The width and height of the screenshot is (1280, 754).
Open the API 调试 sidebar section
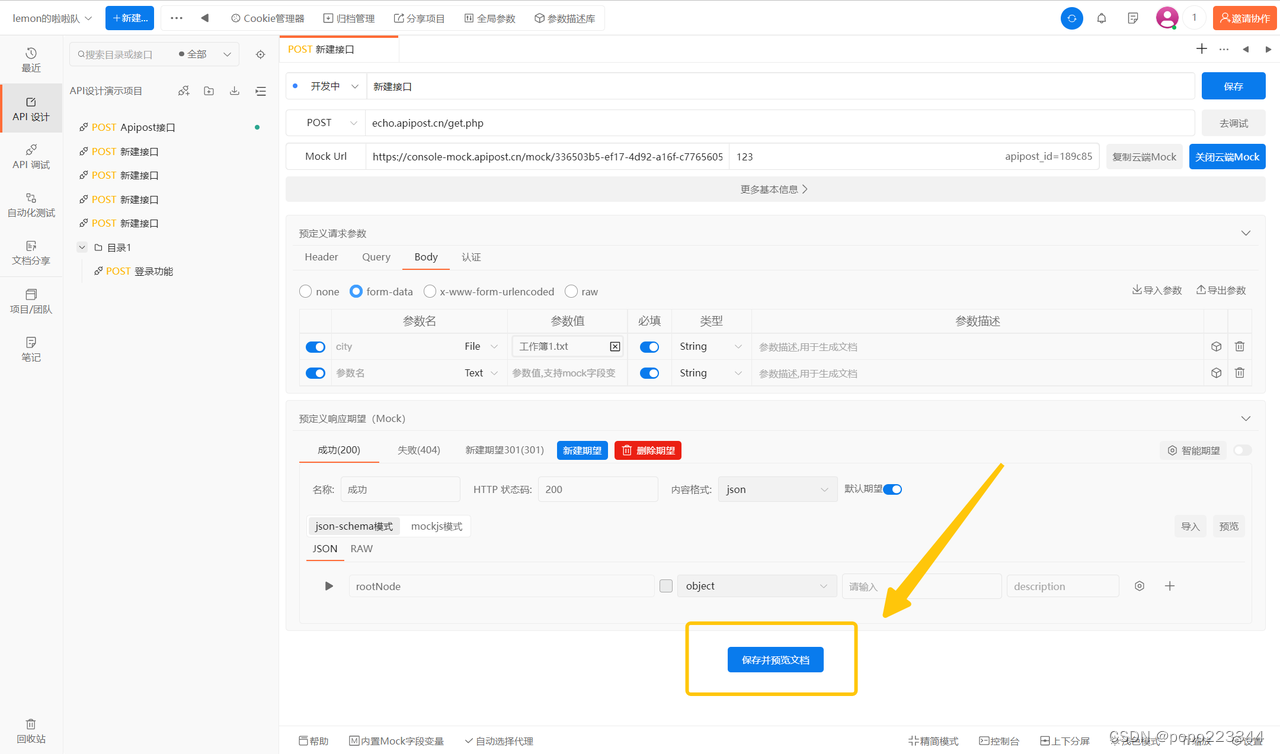click(x=31, y=156)
